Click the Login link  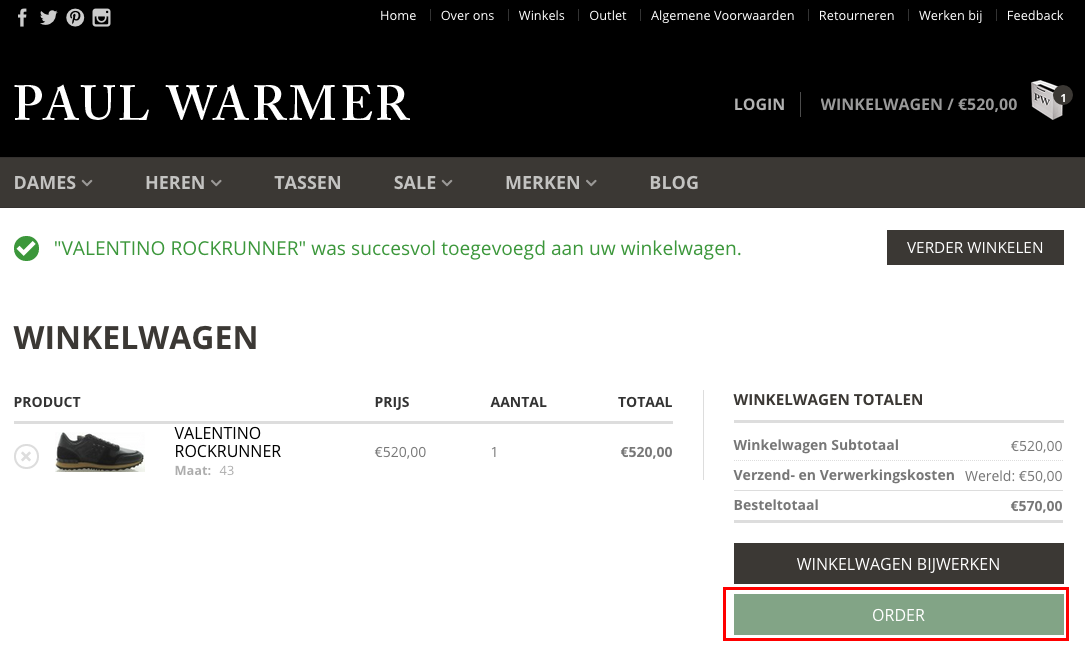coord(759,104)
